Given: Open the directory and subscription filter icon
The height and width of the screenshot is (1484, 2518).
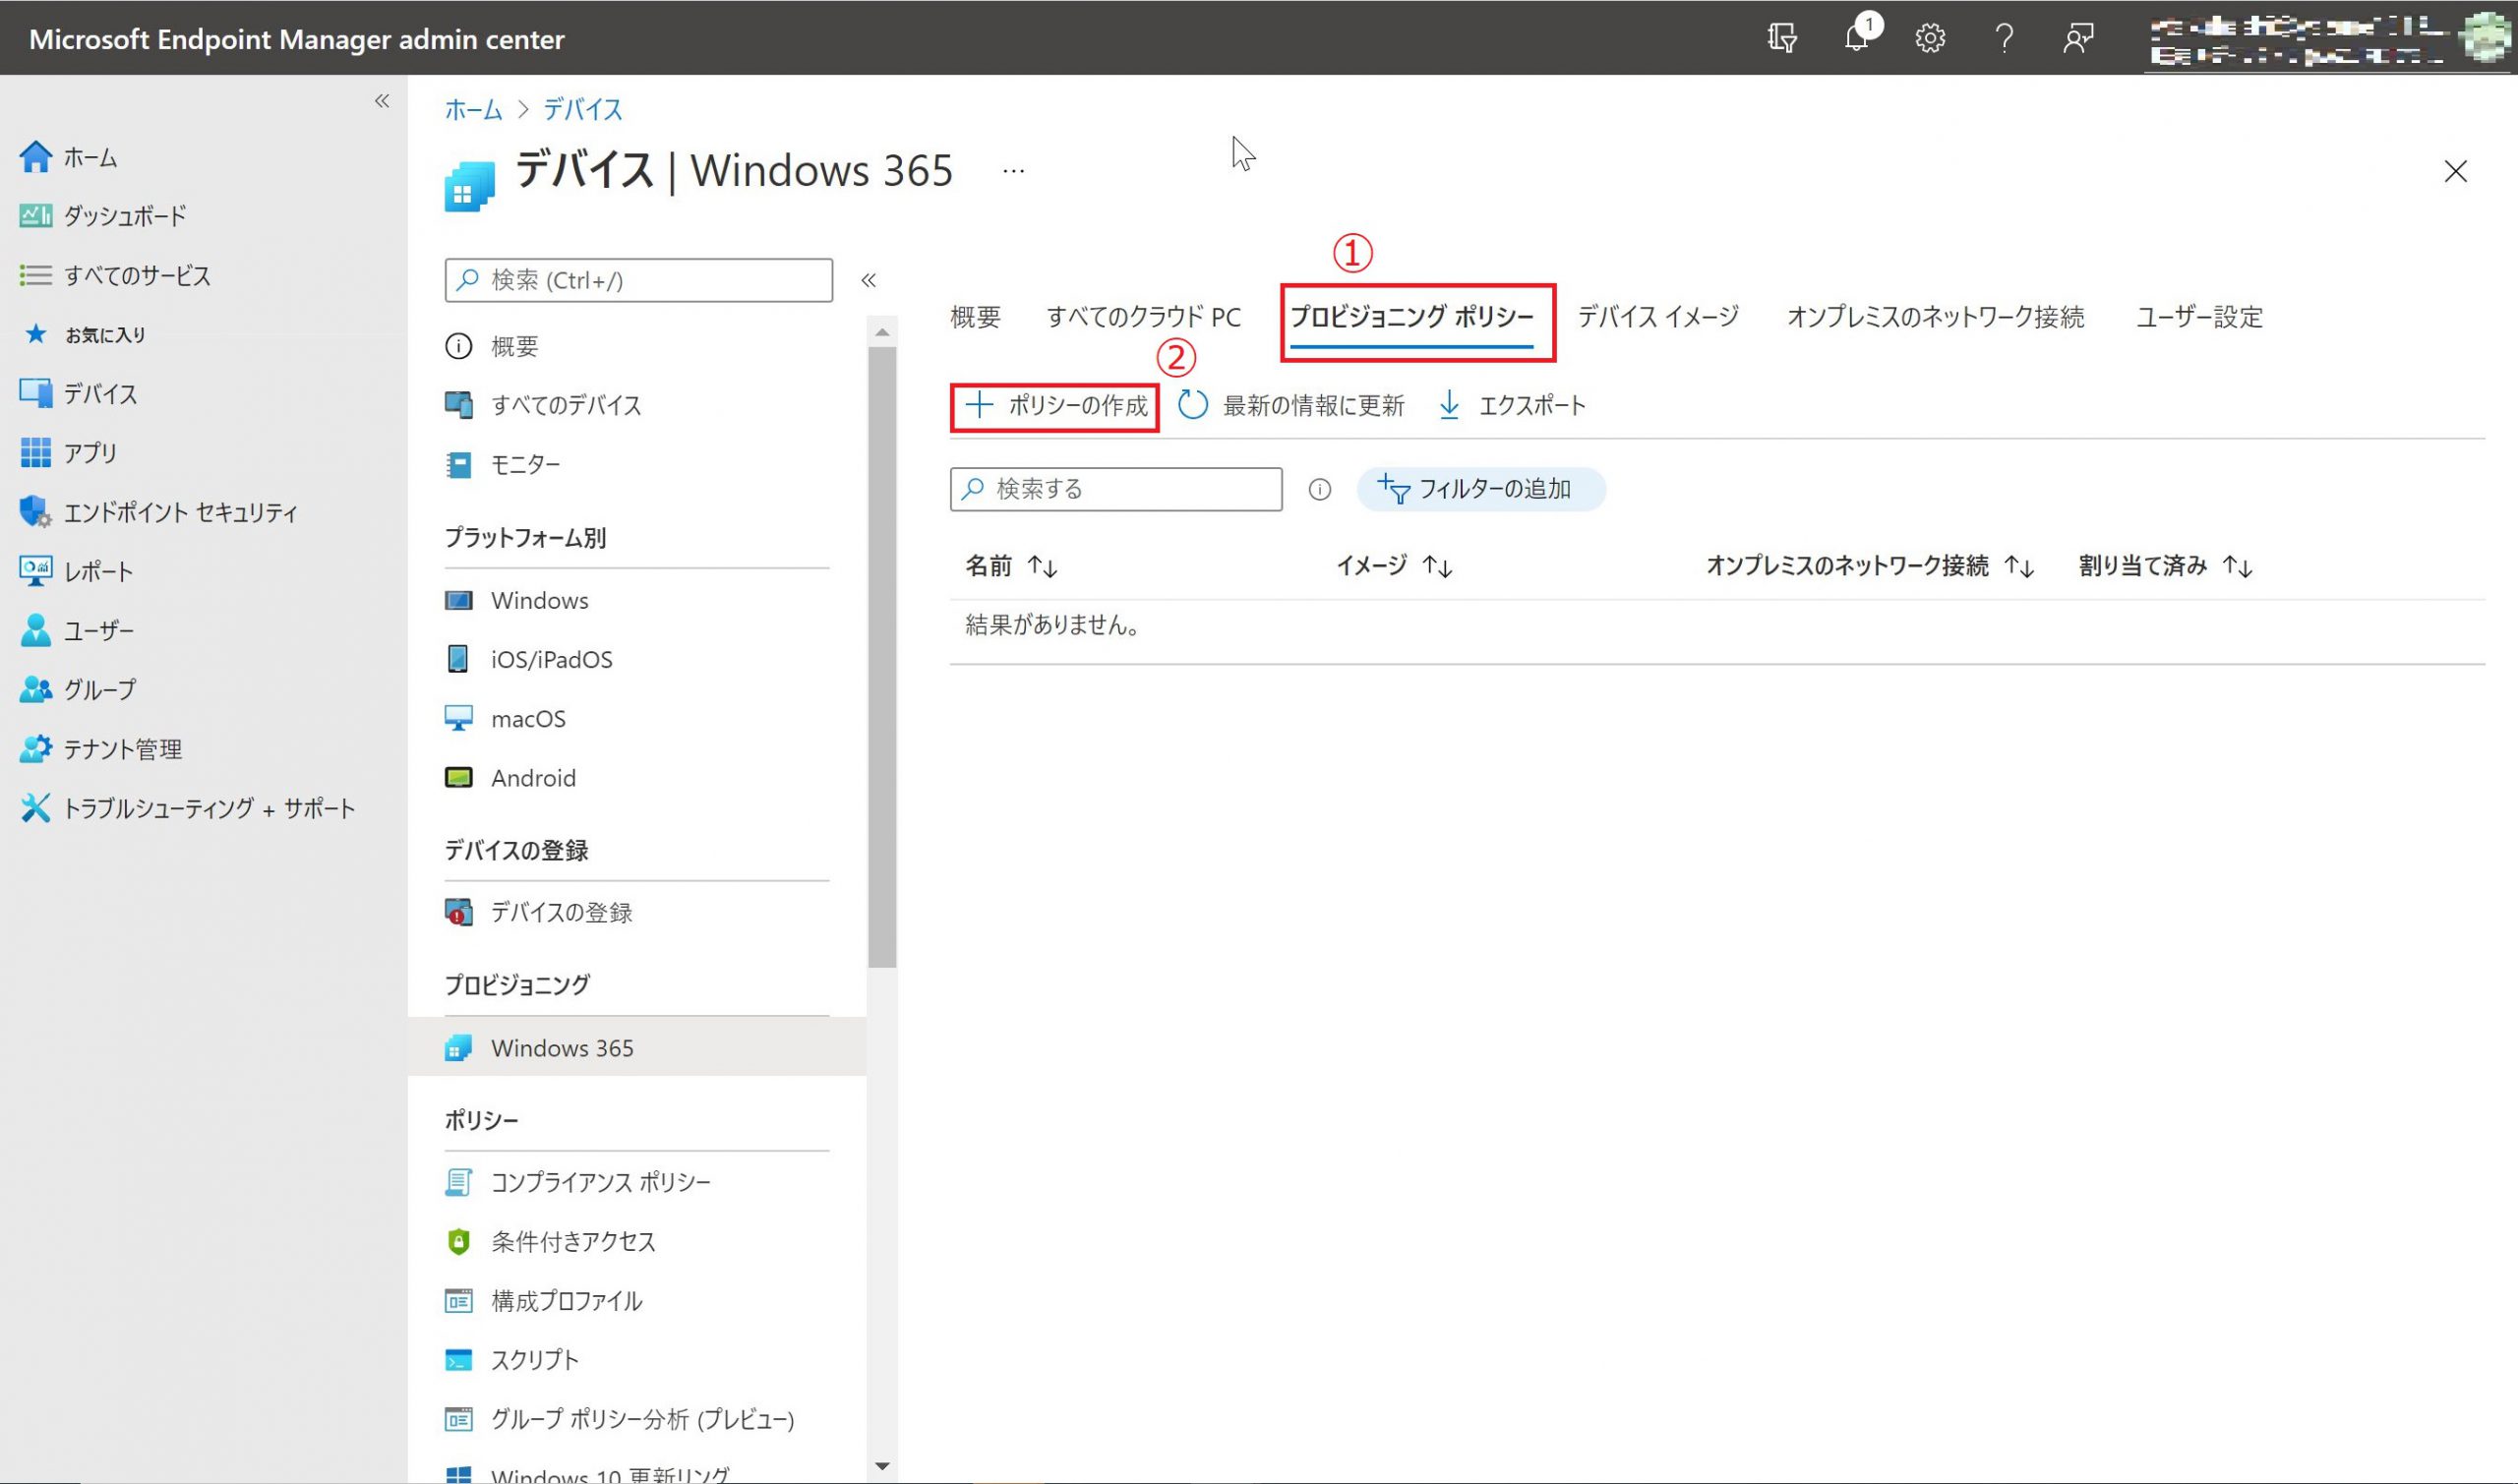Looking at the screenshot, I should click(1782, 39).
